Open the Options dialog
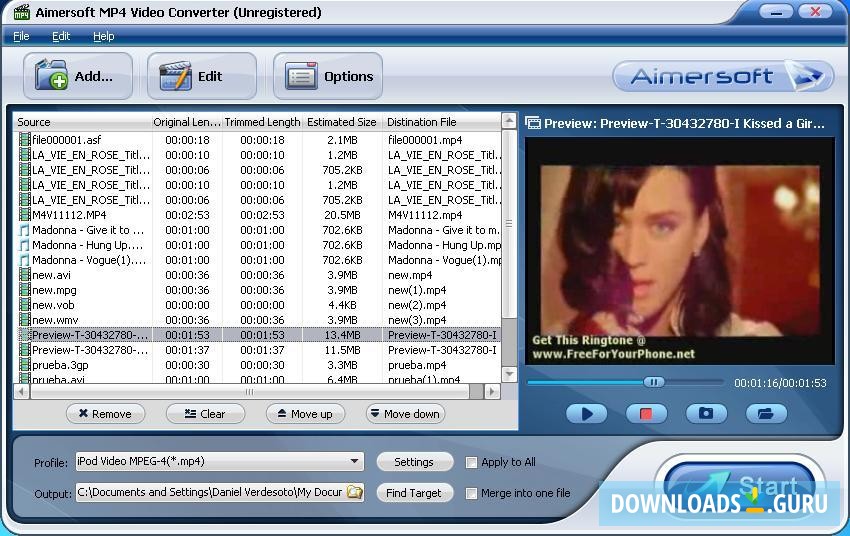Screen dimensions: 850x536 coord(328,76)
